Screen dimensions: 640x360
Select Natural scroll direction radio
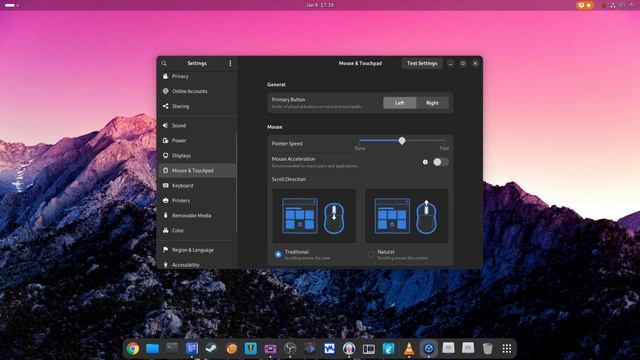click(x=371, y=254)
